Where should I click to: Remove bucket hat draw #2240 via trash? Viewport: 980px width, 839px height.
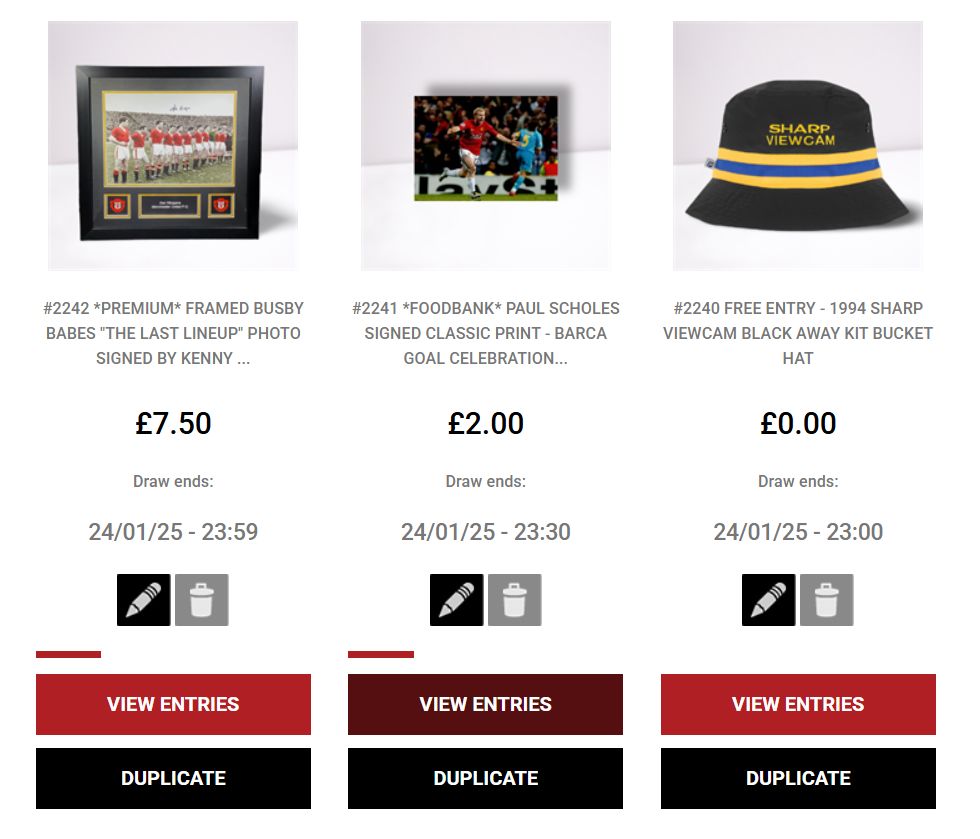pos(827,600)
